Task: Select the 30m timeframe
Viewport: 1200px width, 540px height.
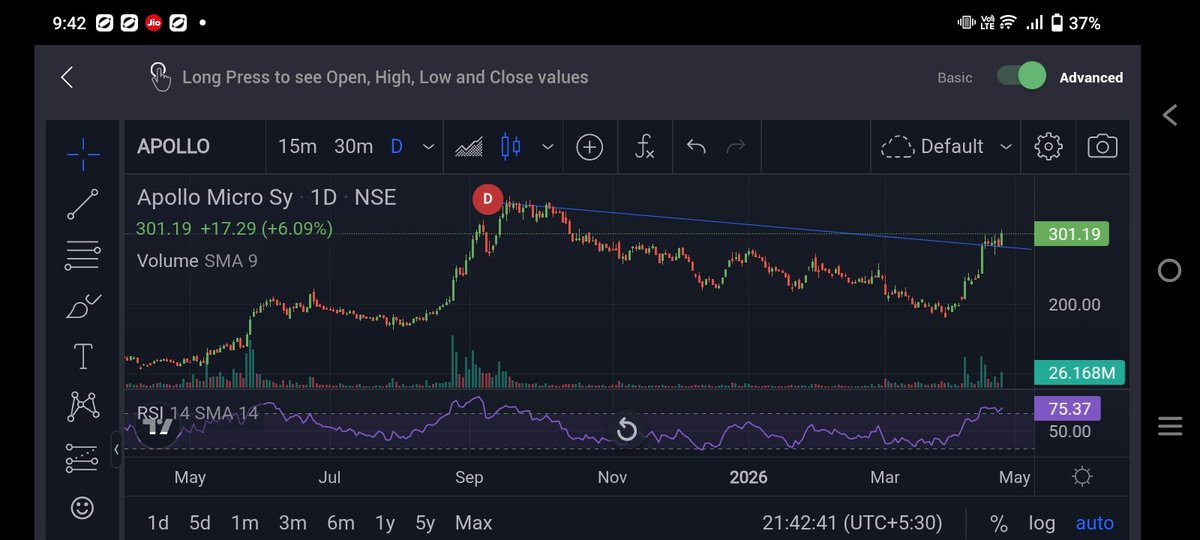Action: [353, 147]
